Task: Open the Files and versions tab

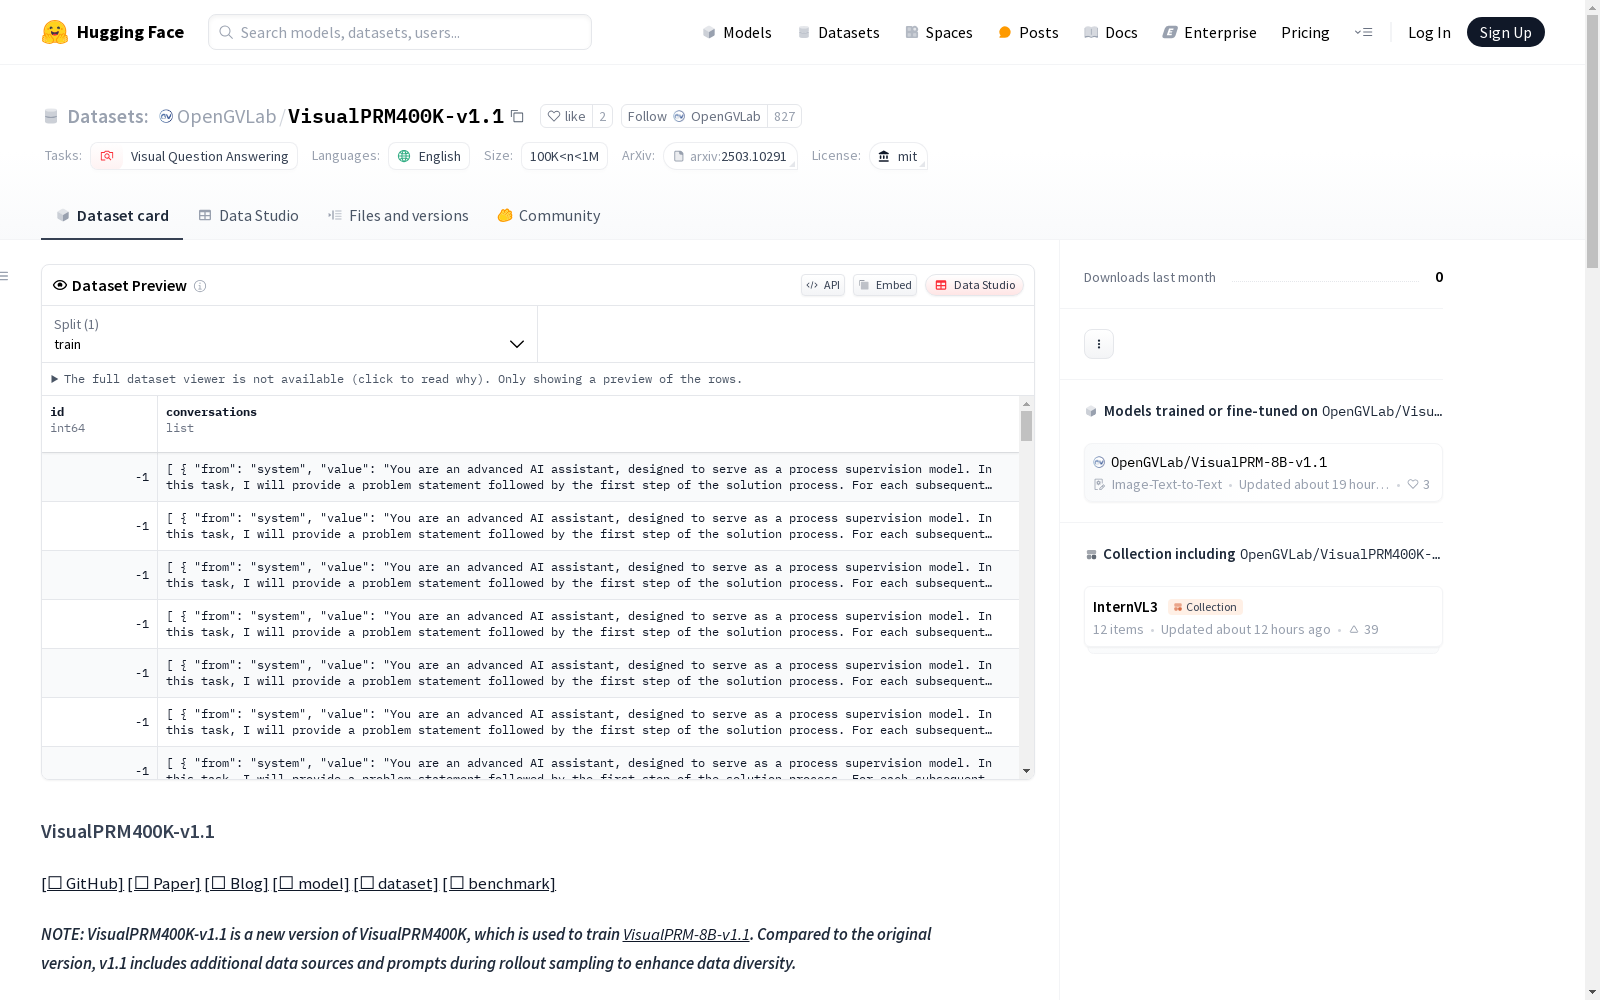Action: coord(398,216)
